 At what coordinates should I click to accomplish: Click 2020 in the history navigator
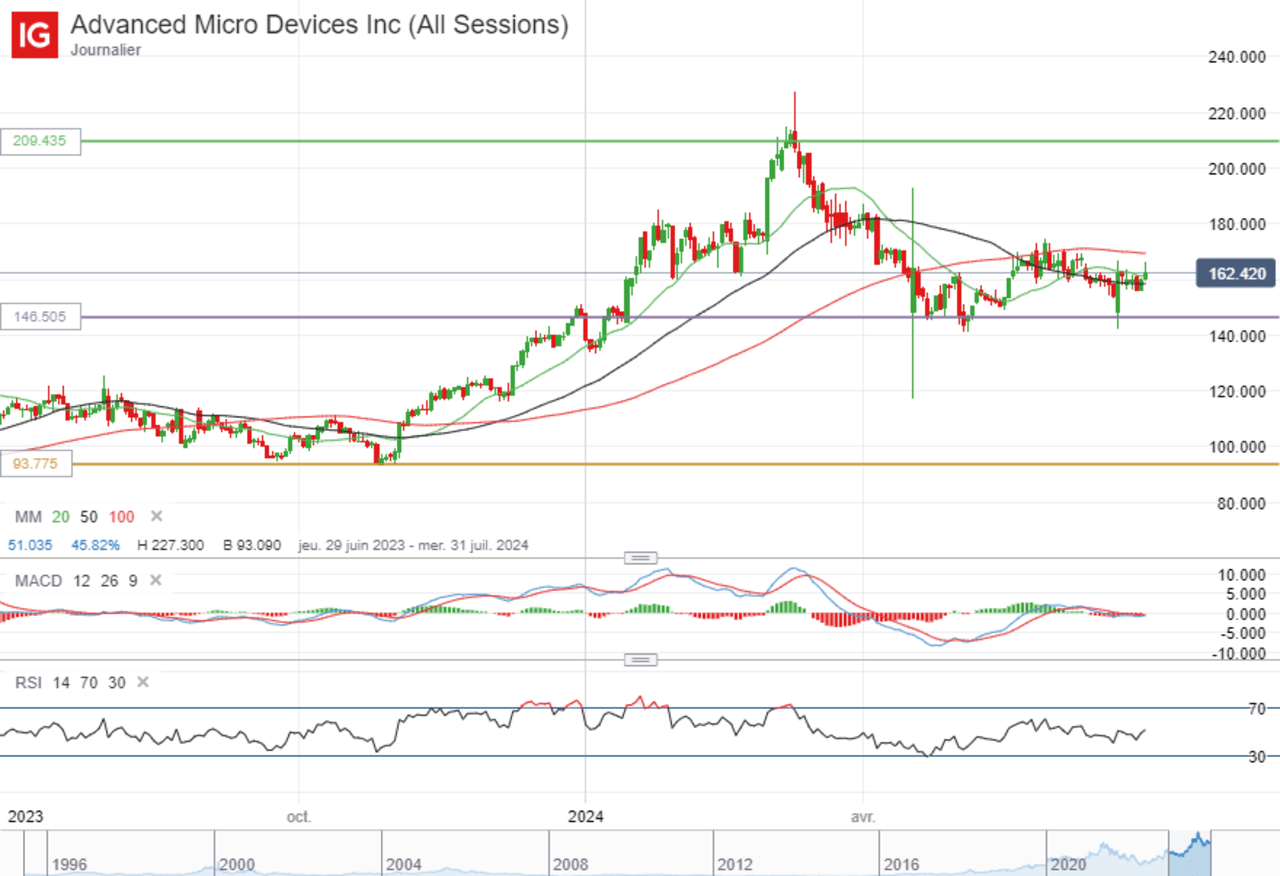point(1069,863)
